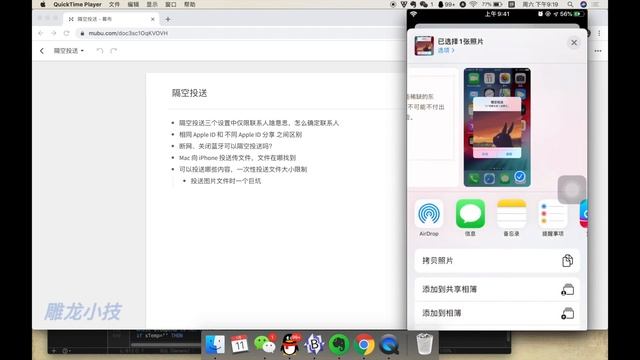The height and width of the screenshot is (360, 640).
Task: Open a new Chrome tab
Action: coord(168,19)
